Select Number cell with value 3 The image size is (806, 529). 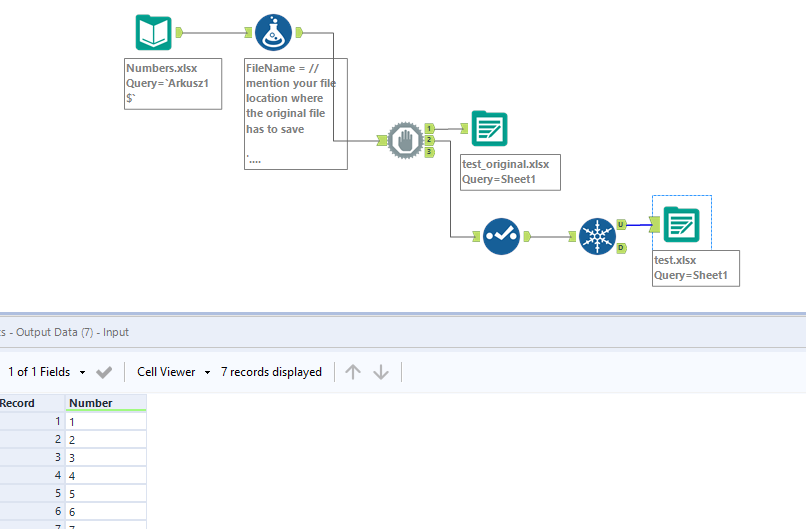pos(106,458)
